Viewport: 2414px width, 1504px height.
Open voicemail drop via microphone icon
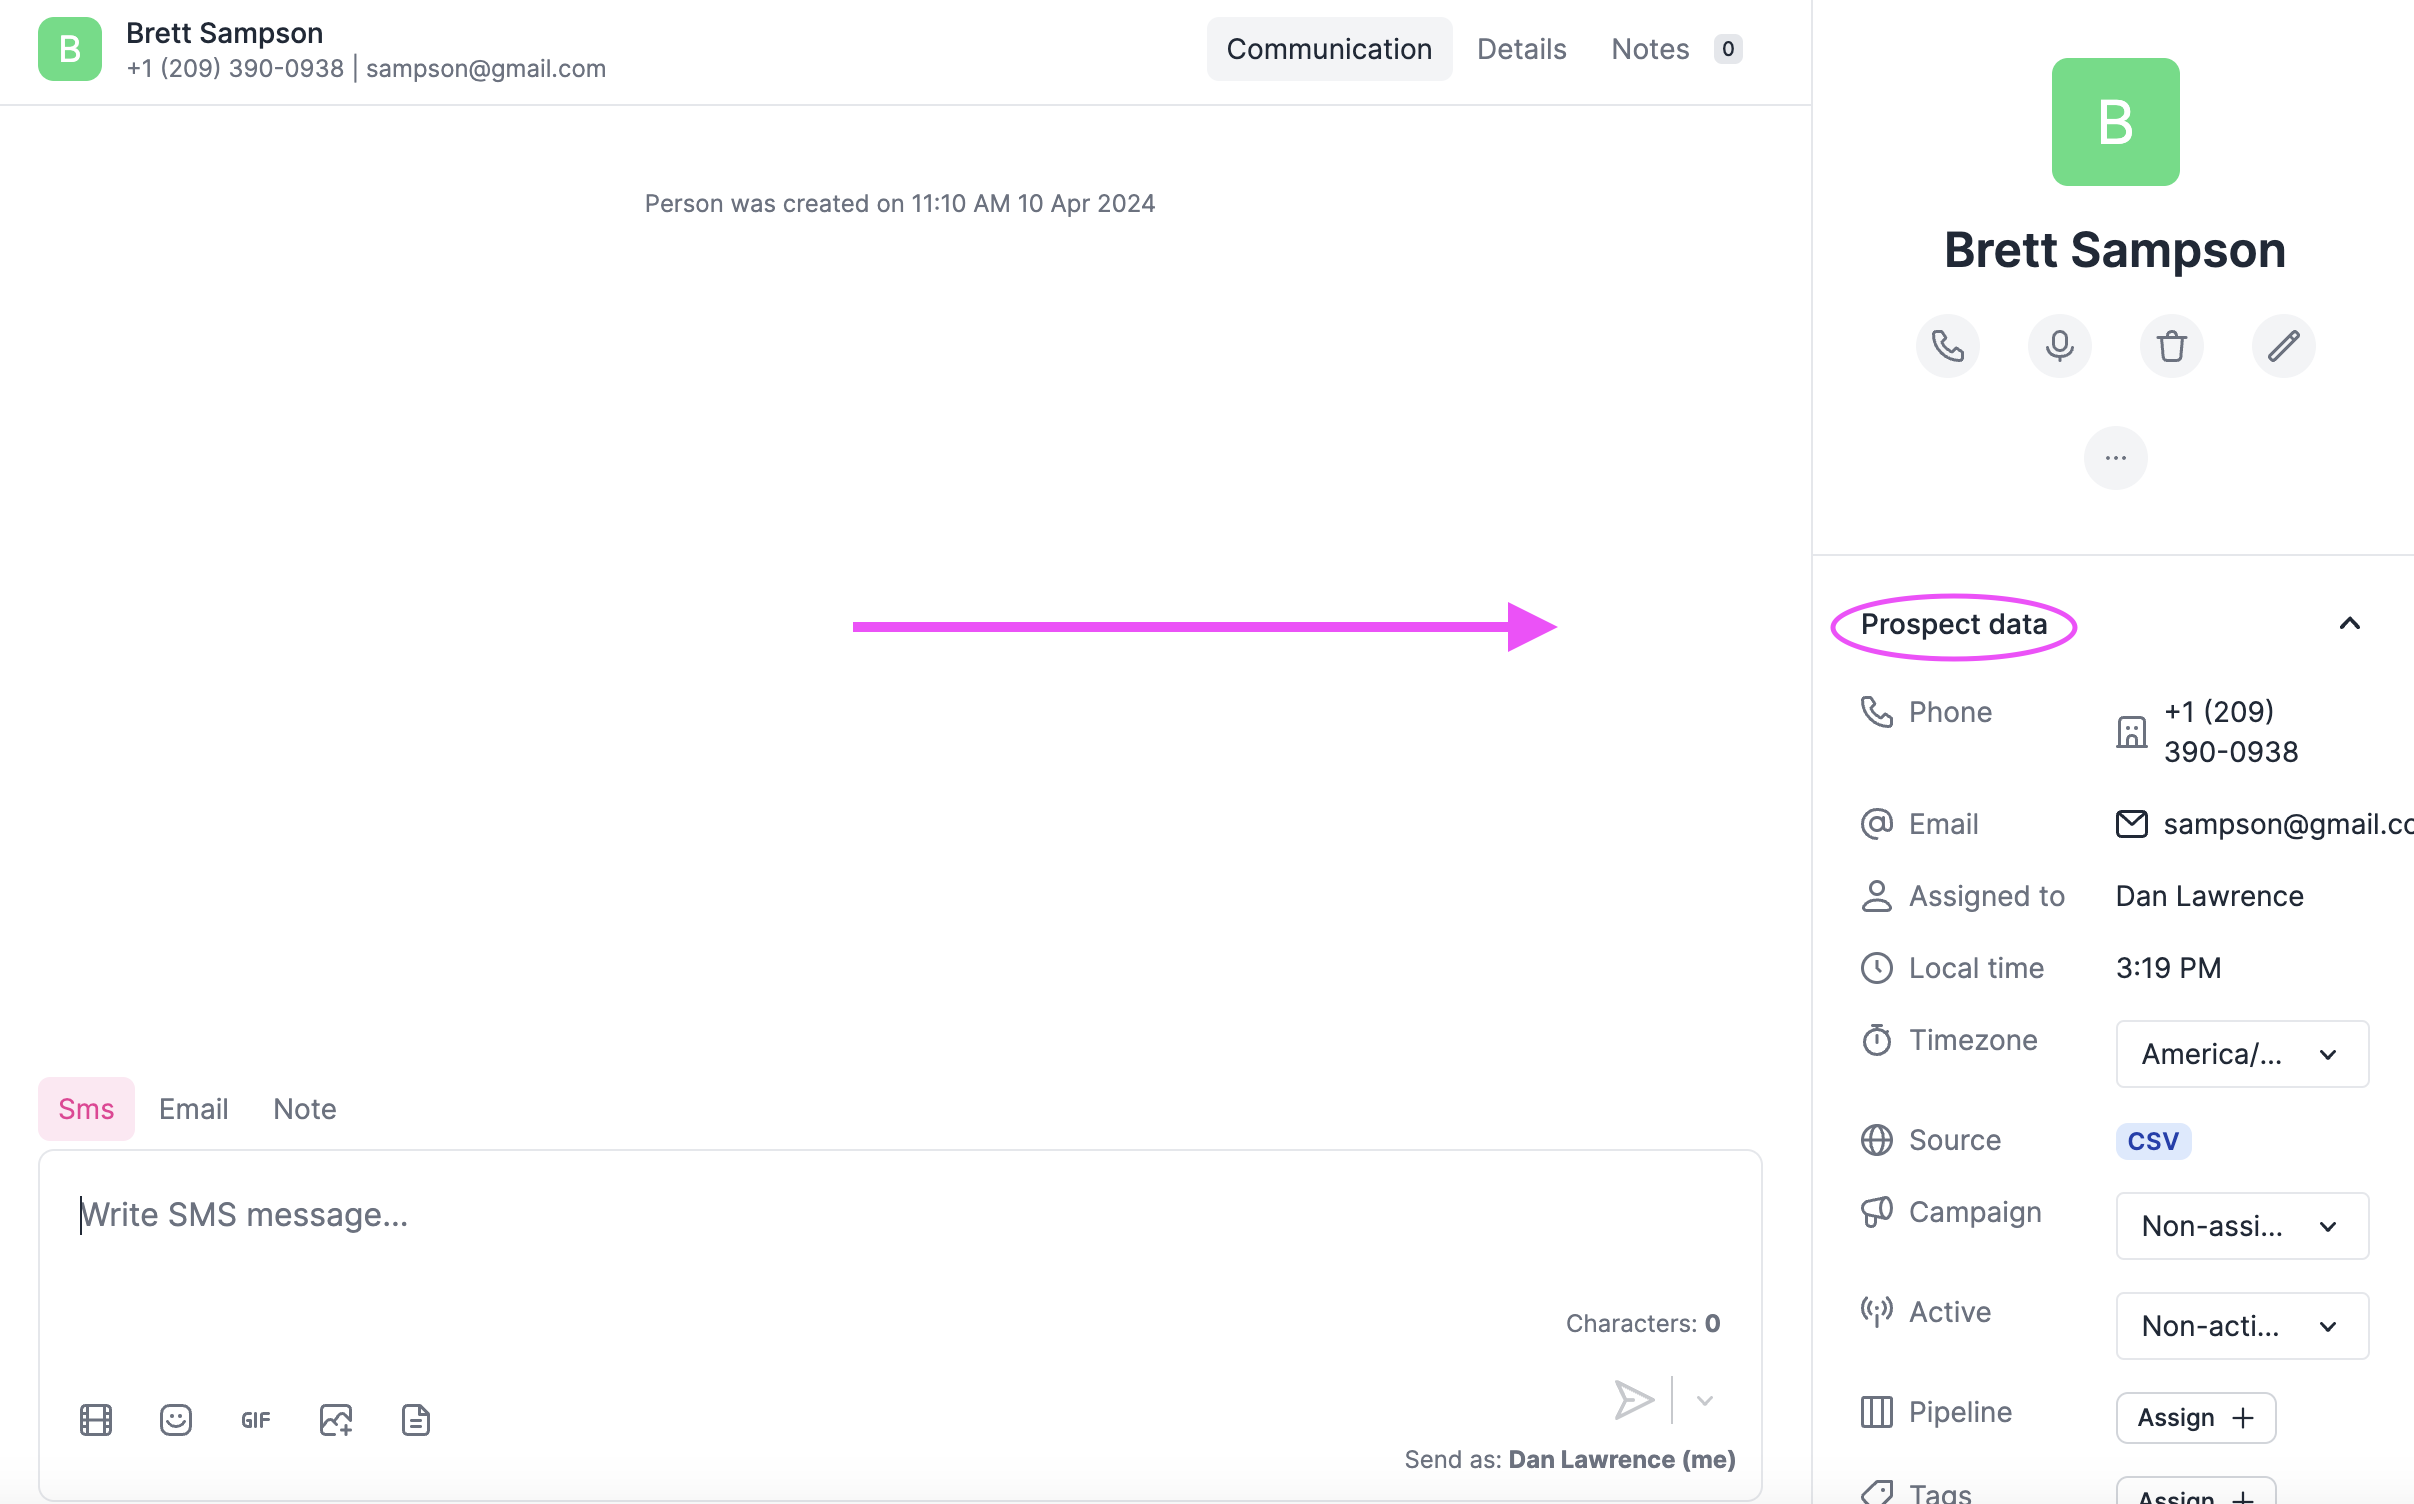pos(2059,345)
